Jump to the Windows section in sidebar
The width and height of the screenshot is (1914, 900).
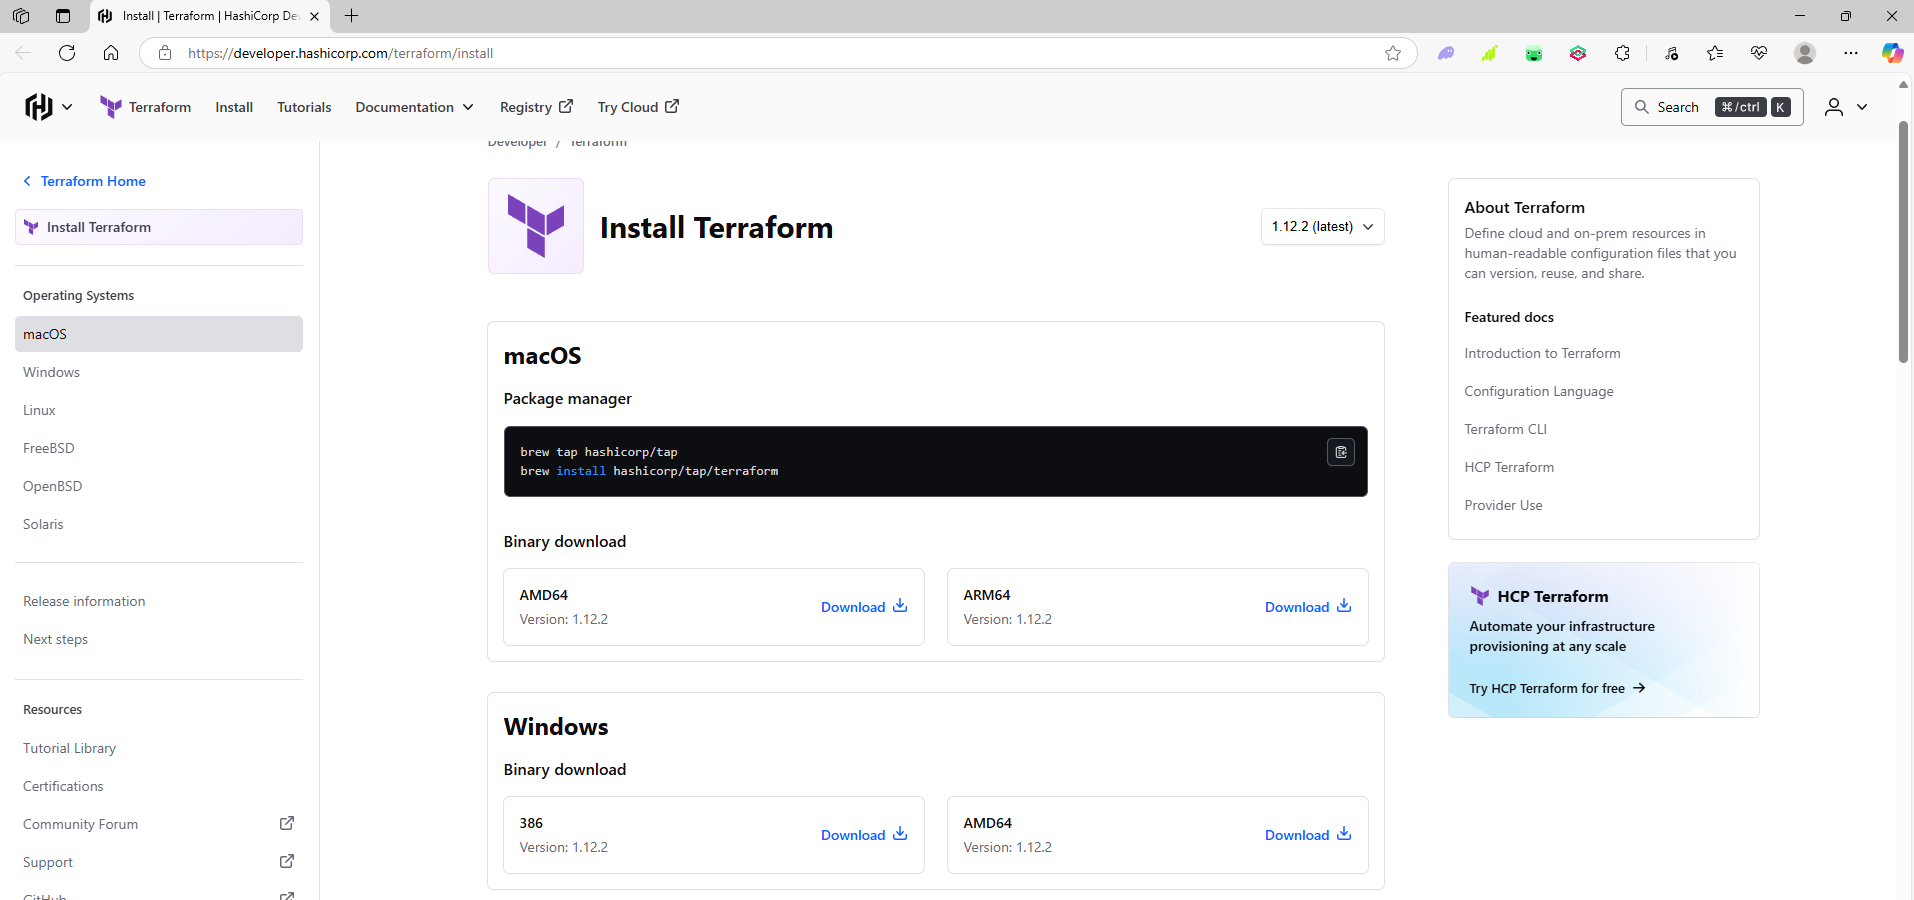coord(51,372)
